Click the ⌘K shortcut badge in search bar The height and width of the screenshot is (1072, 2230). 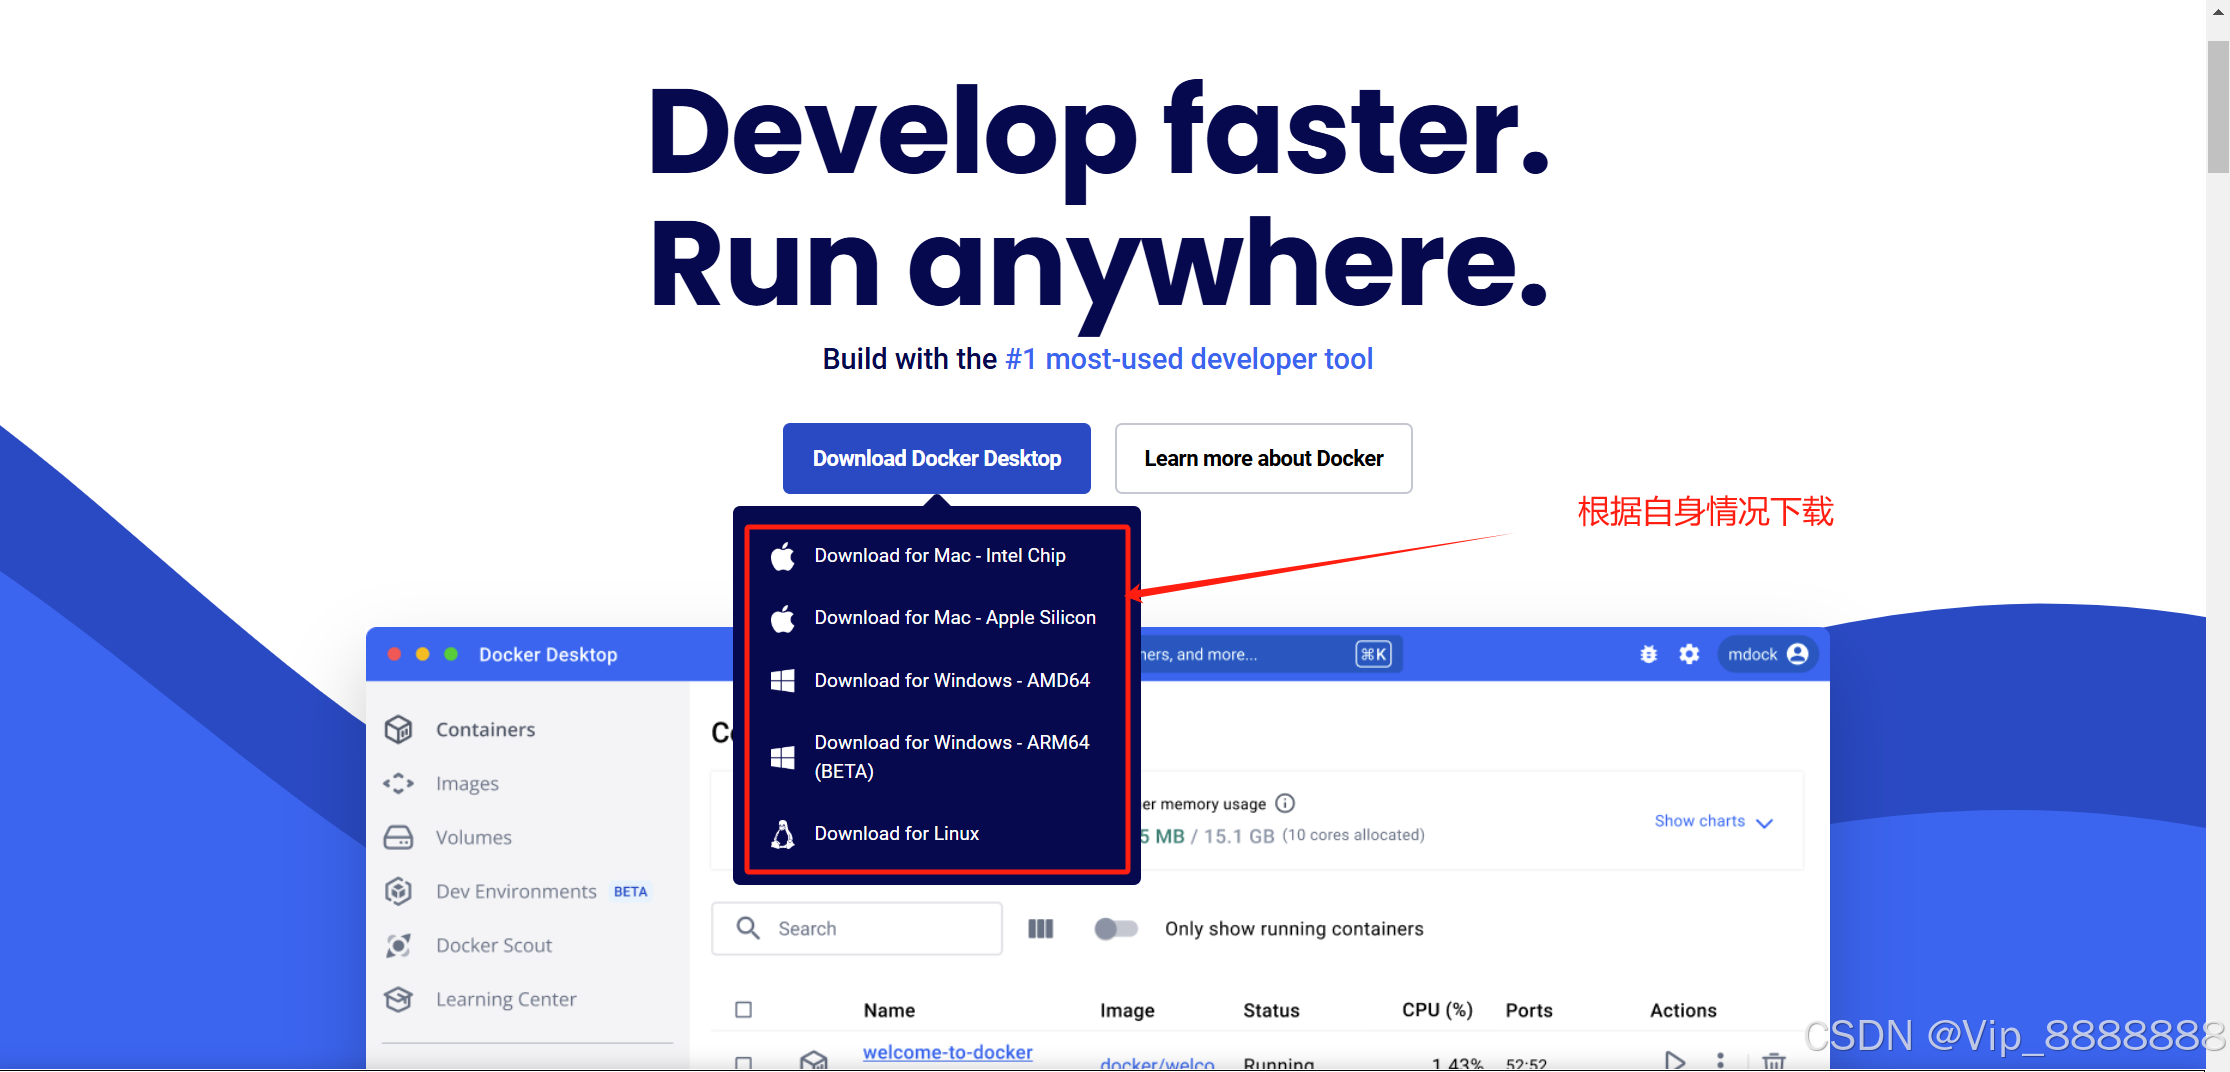click(1373, 655)
